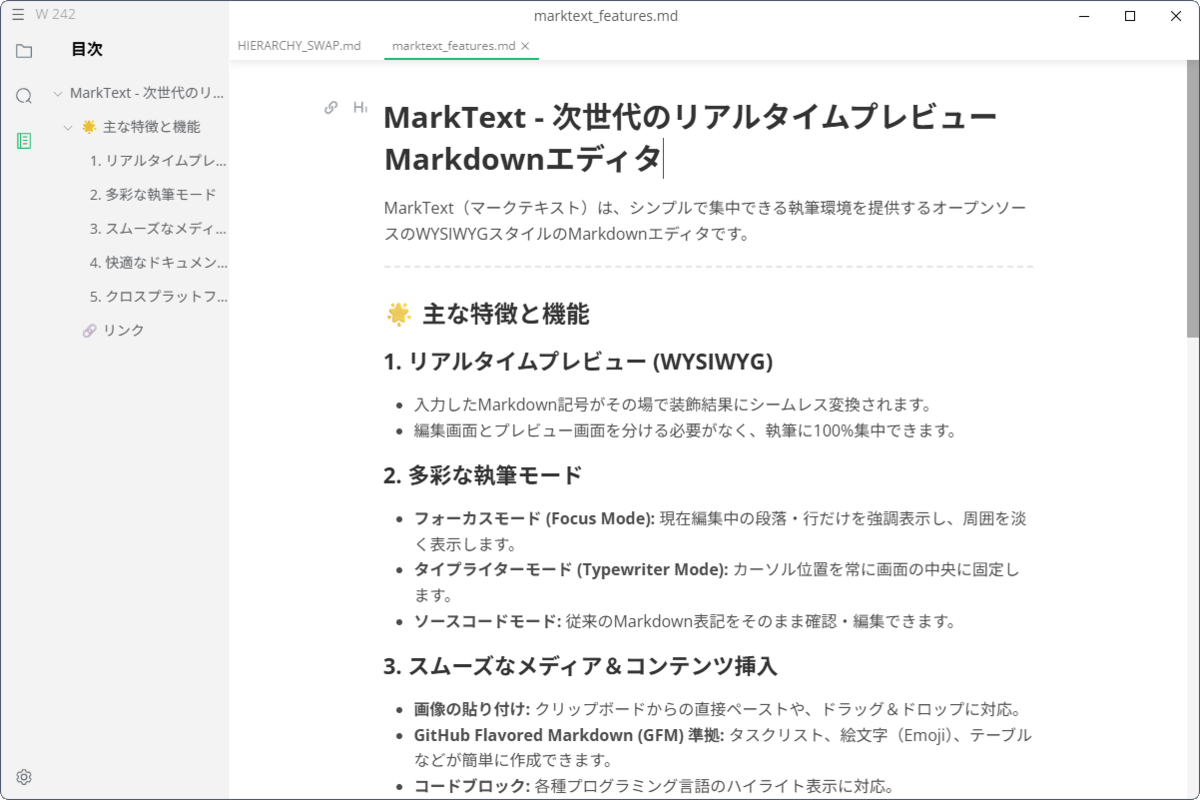Click the word count W 242
Screen dimensions: 1200x800
point(55,14)
